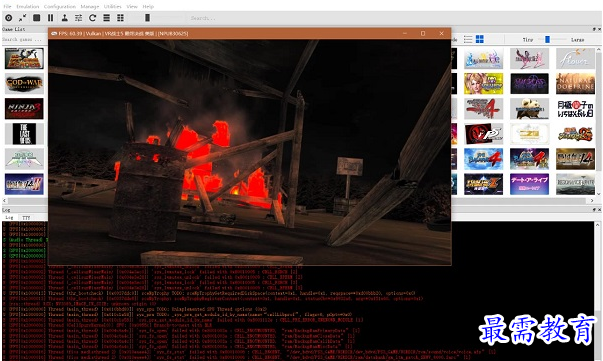Open the Help menu
Viewport: 603px width, 361px height.
148,6
